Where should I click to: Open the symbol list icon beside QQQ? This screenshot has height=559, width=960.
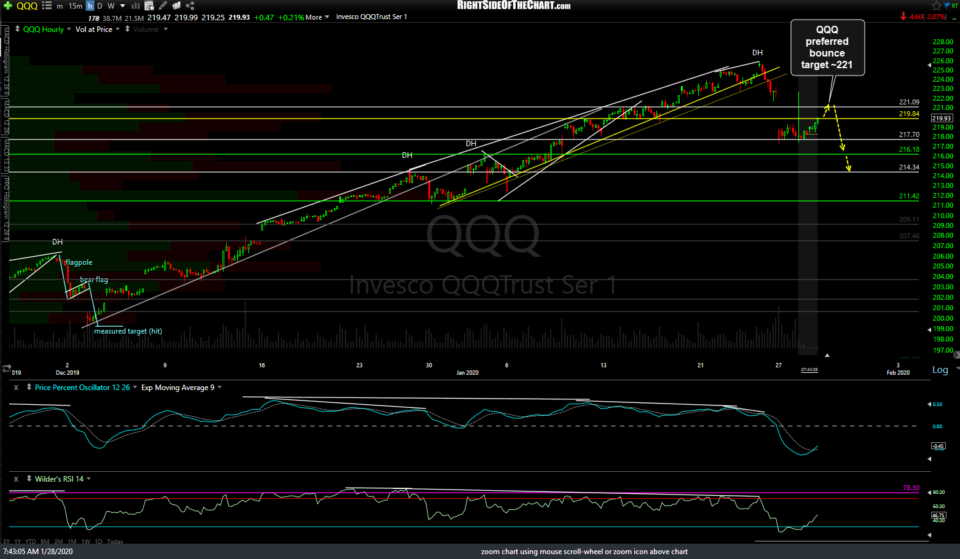click(x=47, y=6)
